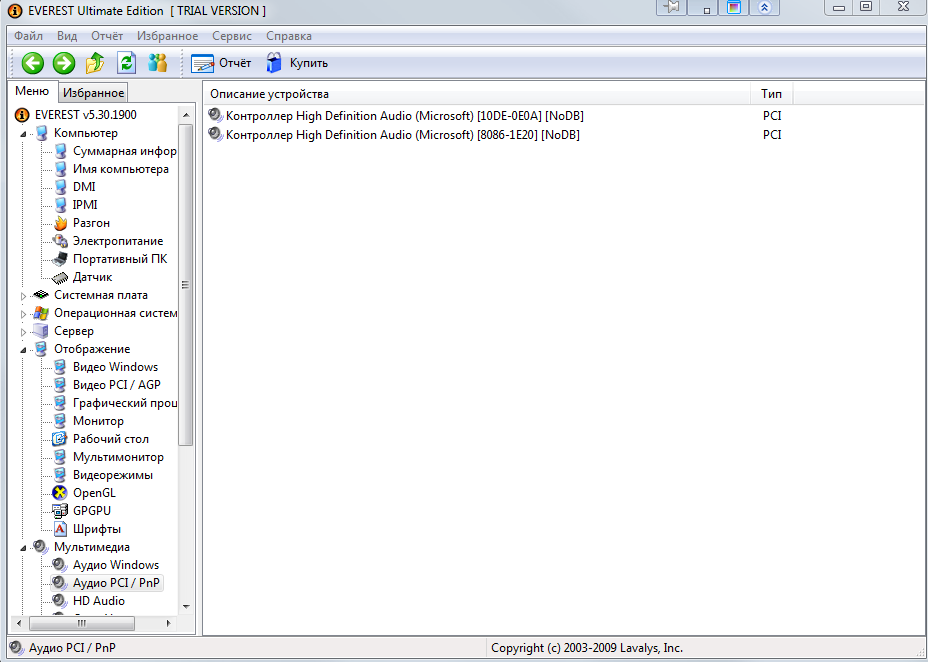This screenshot has height=662, width=928.
Task: Open the Файл menu
Action: (28, 36)
